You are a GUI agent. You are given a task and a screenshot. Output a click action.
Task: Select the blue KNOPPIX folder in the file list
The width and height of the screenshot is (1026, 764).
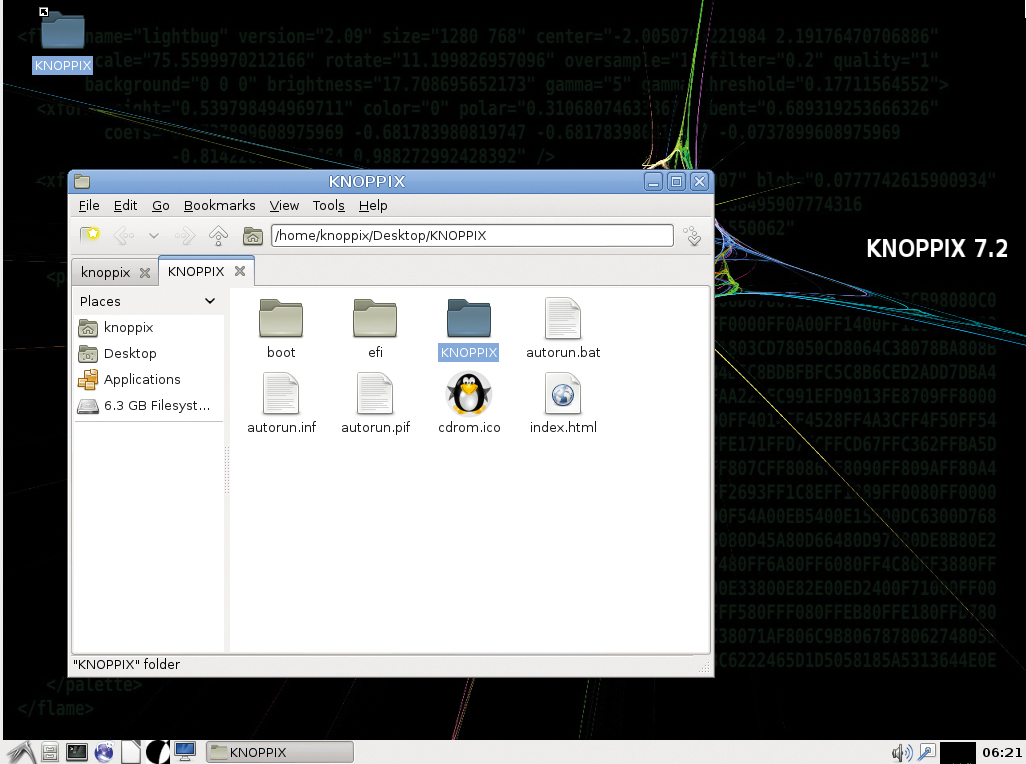point(469,328)
